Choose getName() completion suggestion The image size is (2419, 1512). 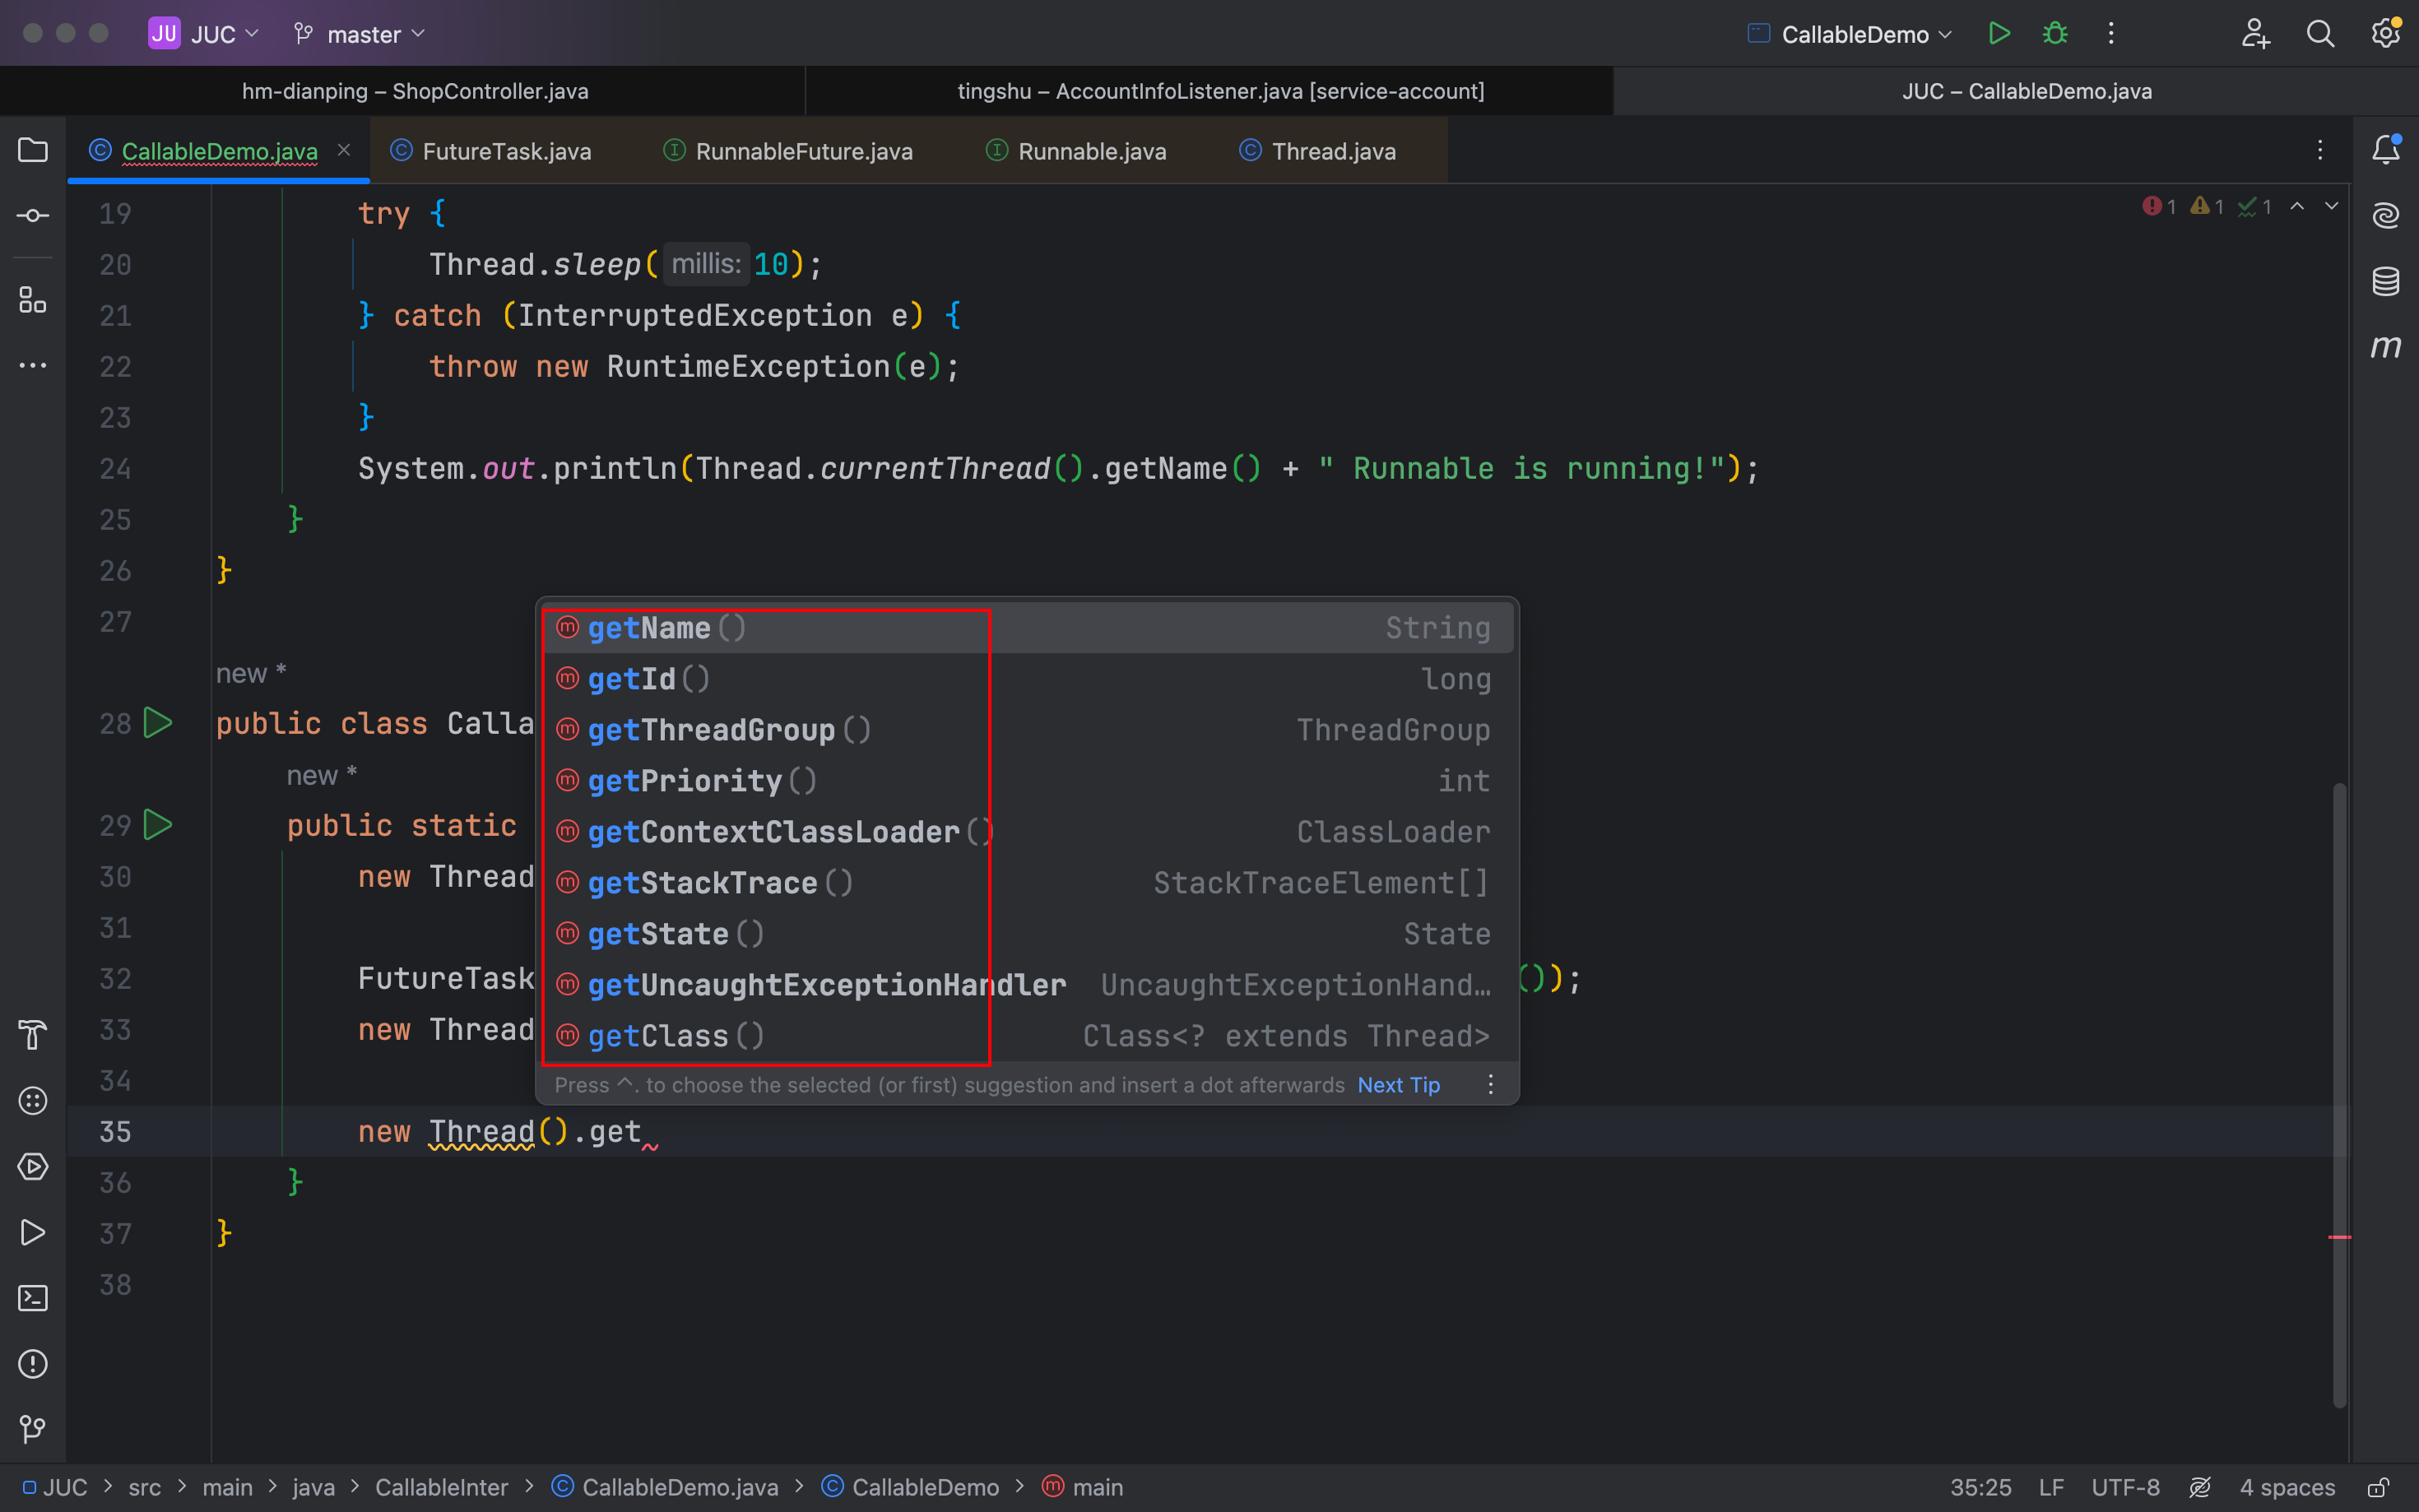coord(1027,628)
